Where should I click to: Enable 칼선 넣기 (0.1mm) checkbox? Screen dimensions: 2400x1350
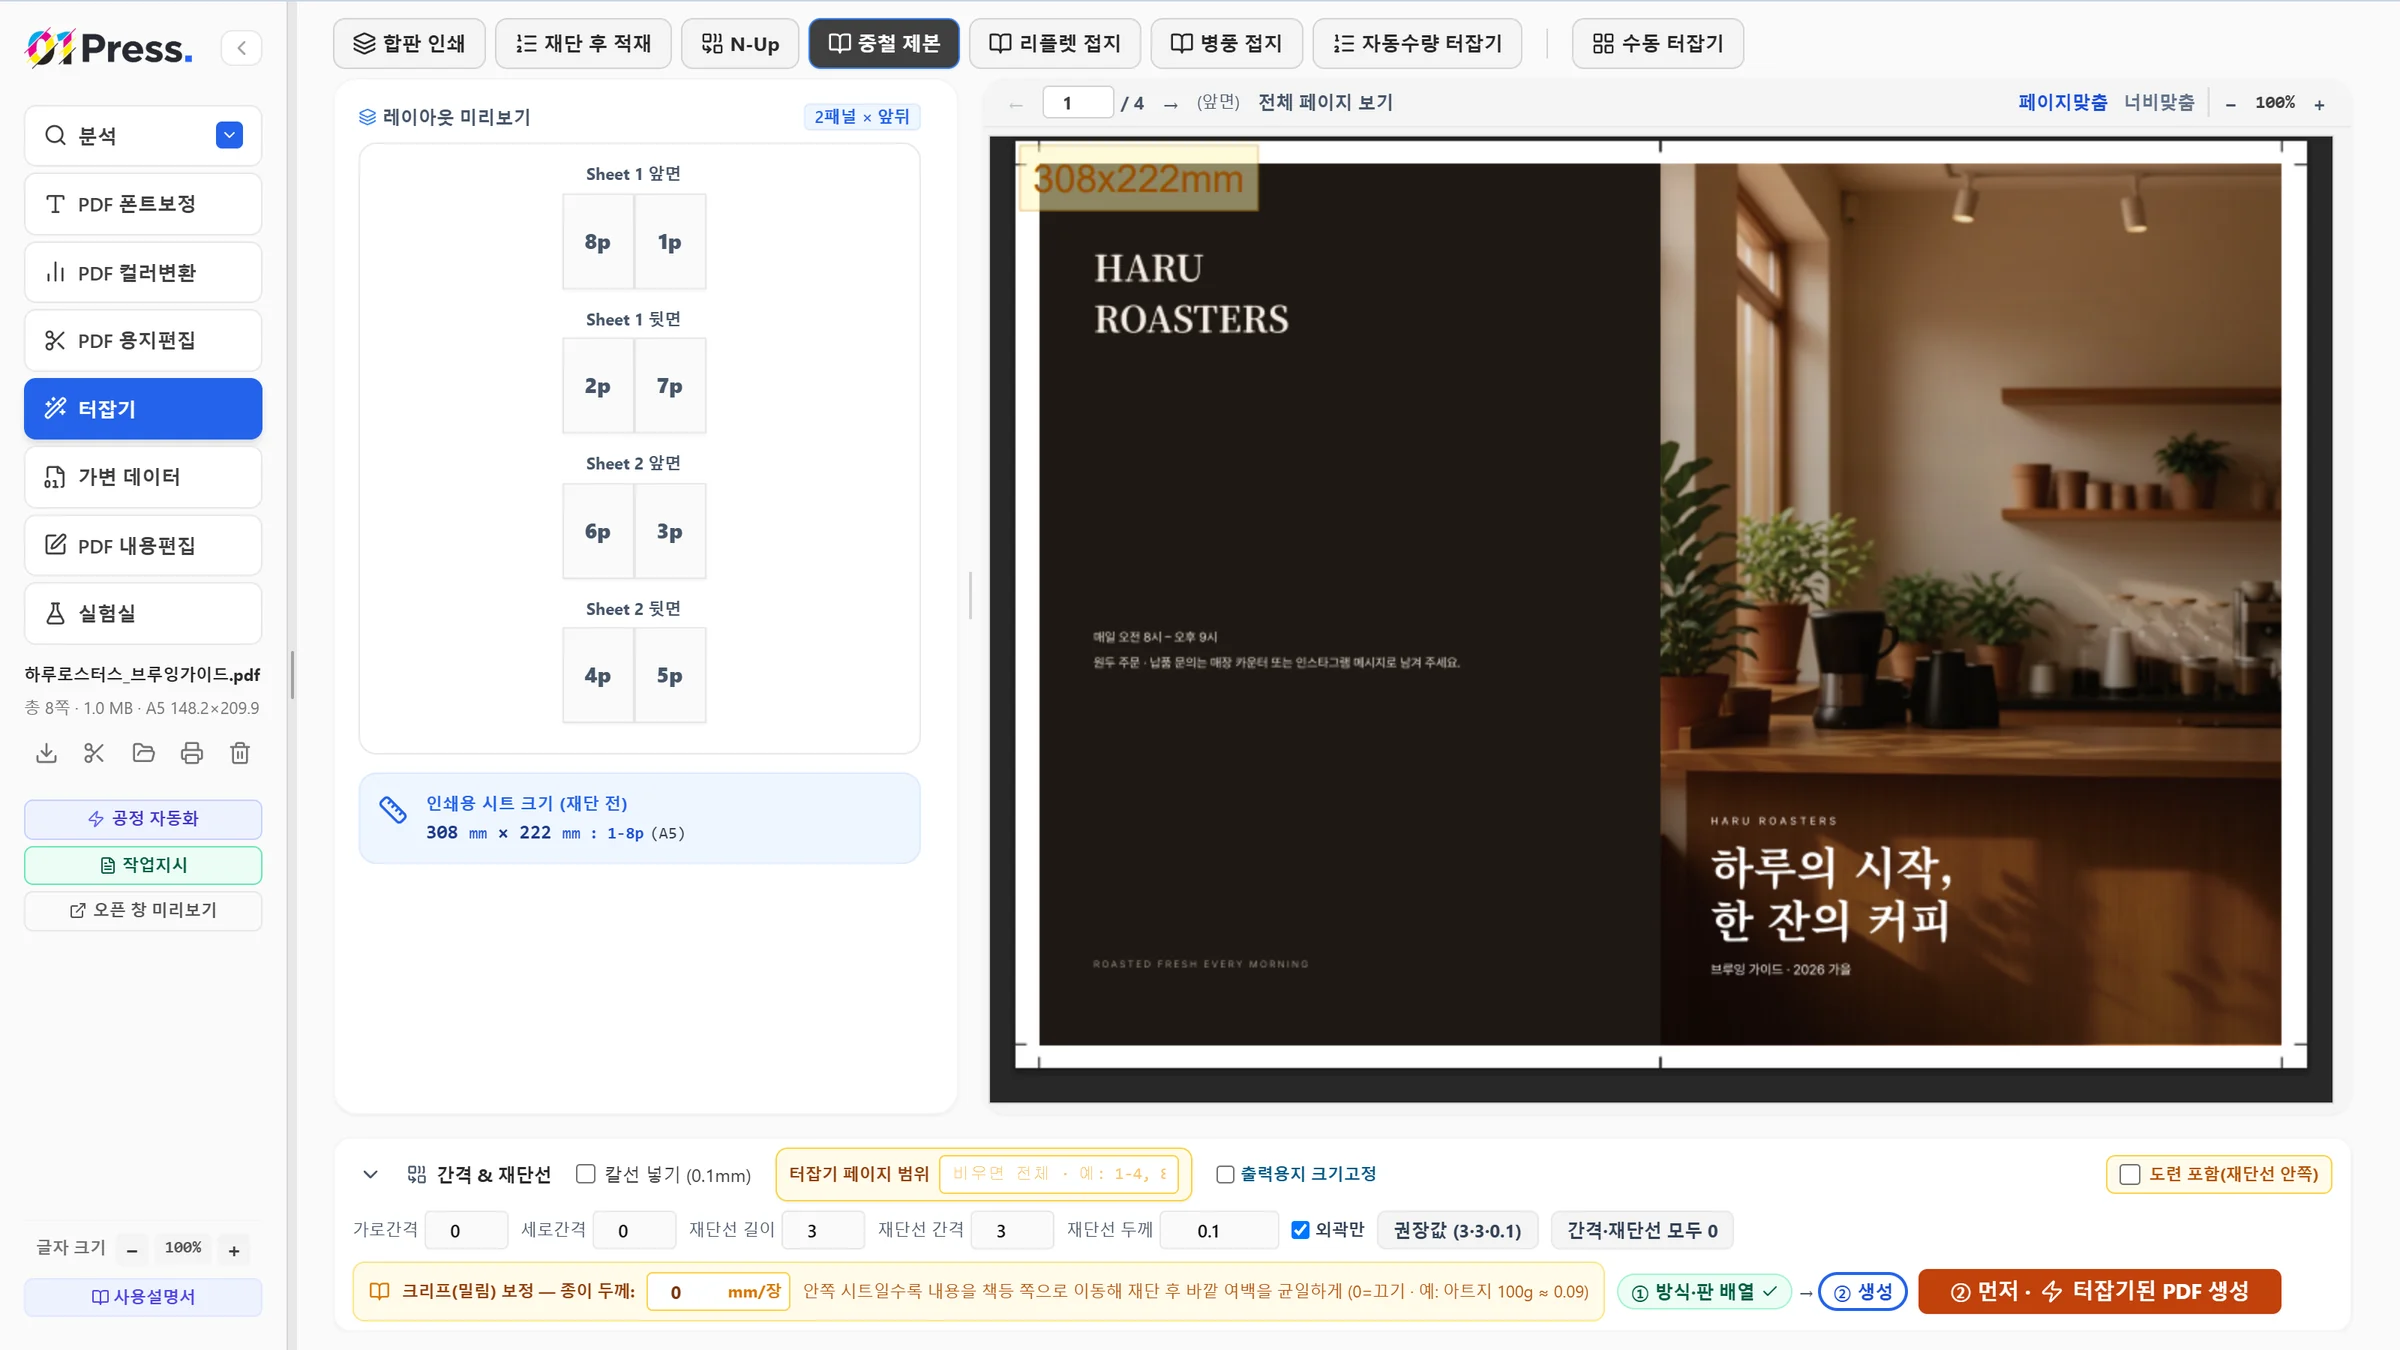point(586,1174)
